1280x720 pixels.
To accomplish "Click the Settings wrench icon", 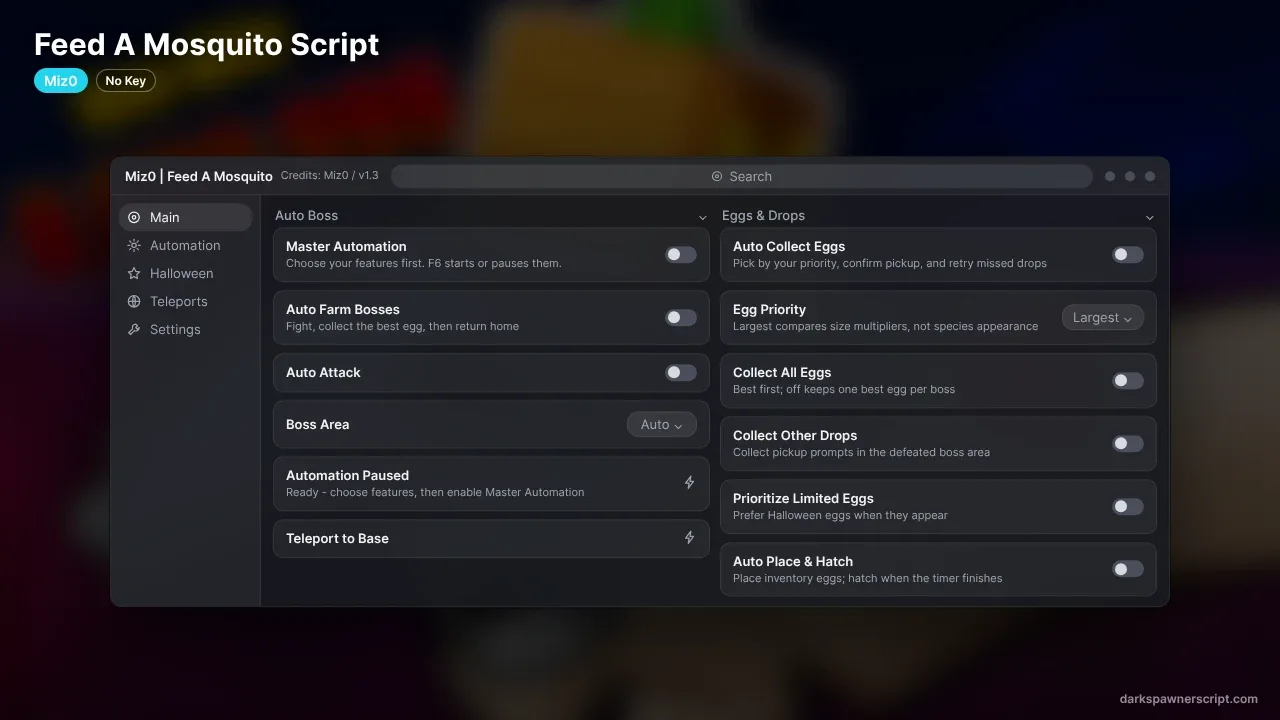I will click(x=134, y=329).
